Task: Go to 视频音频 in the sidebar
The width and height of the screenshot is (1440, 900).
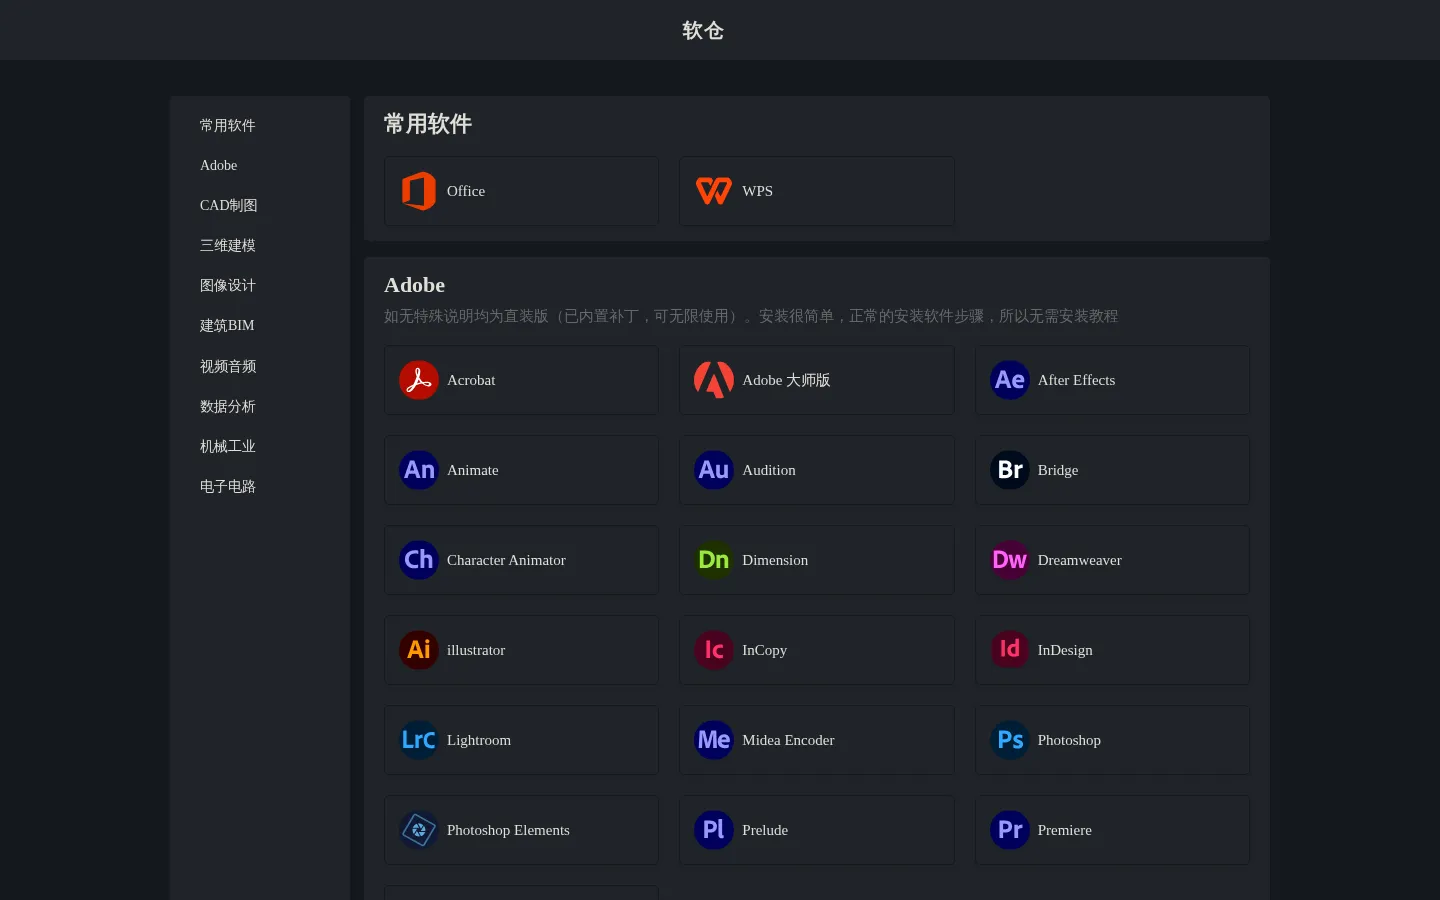Action: pyautogui.click(x=228, y=366)
